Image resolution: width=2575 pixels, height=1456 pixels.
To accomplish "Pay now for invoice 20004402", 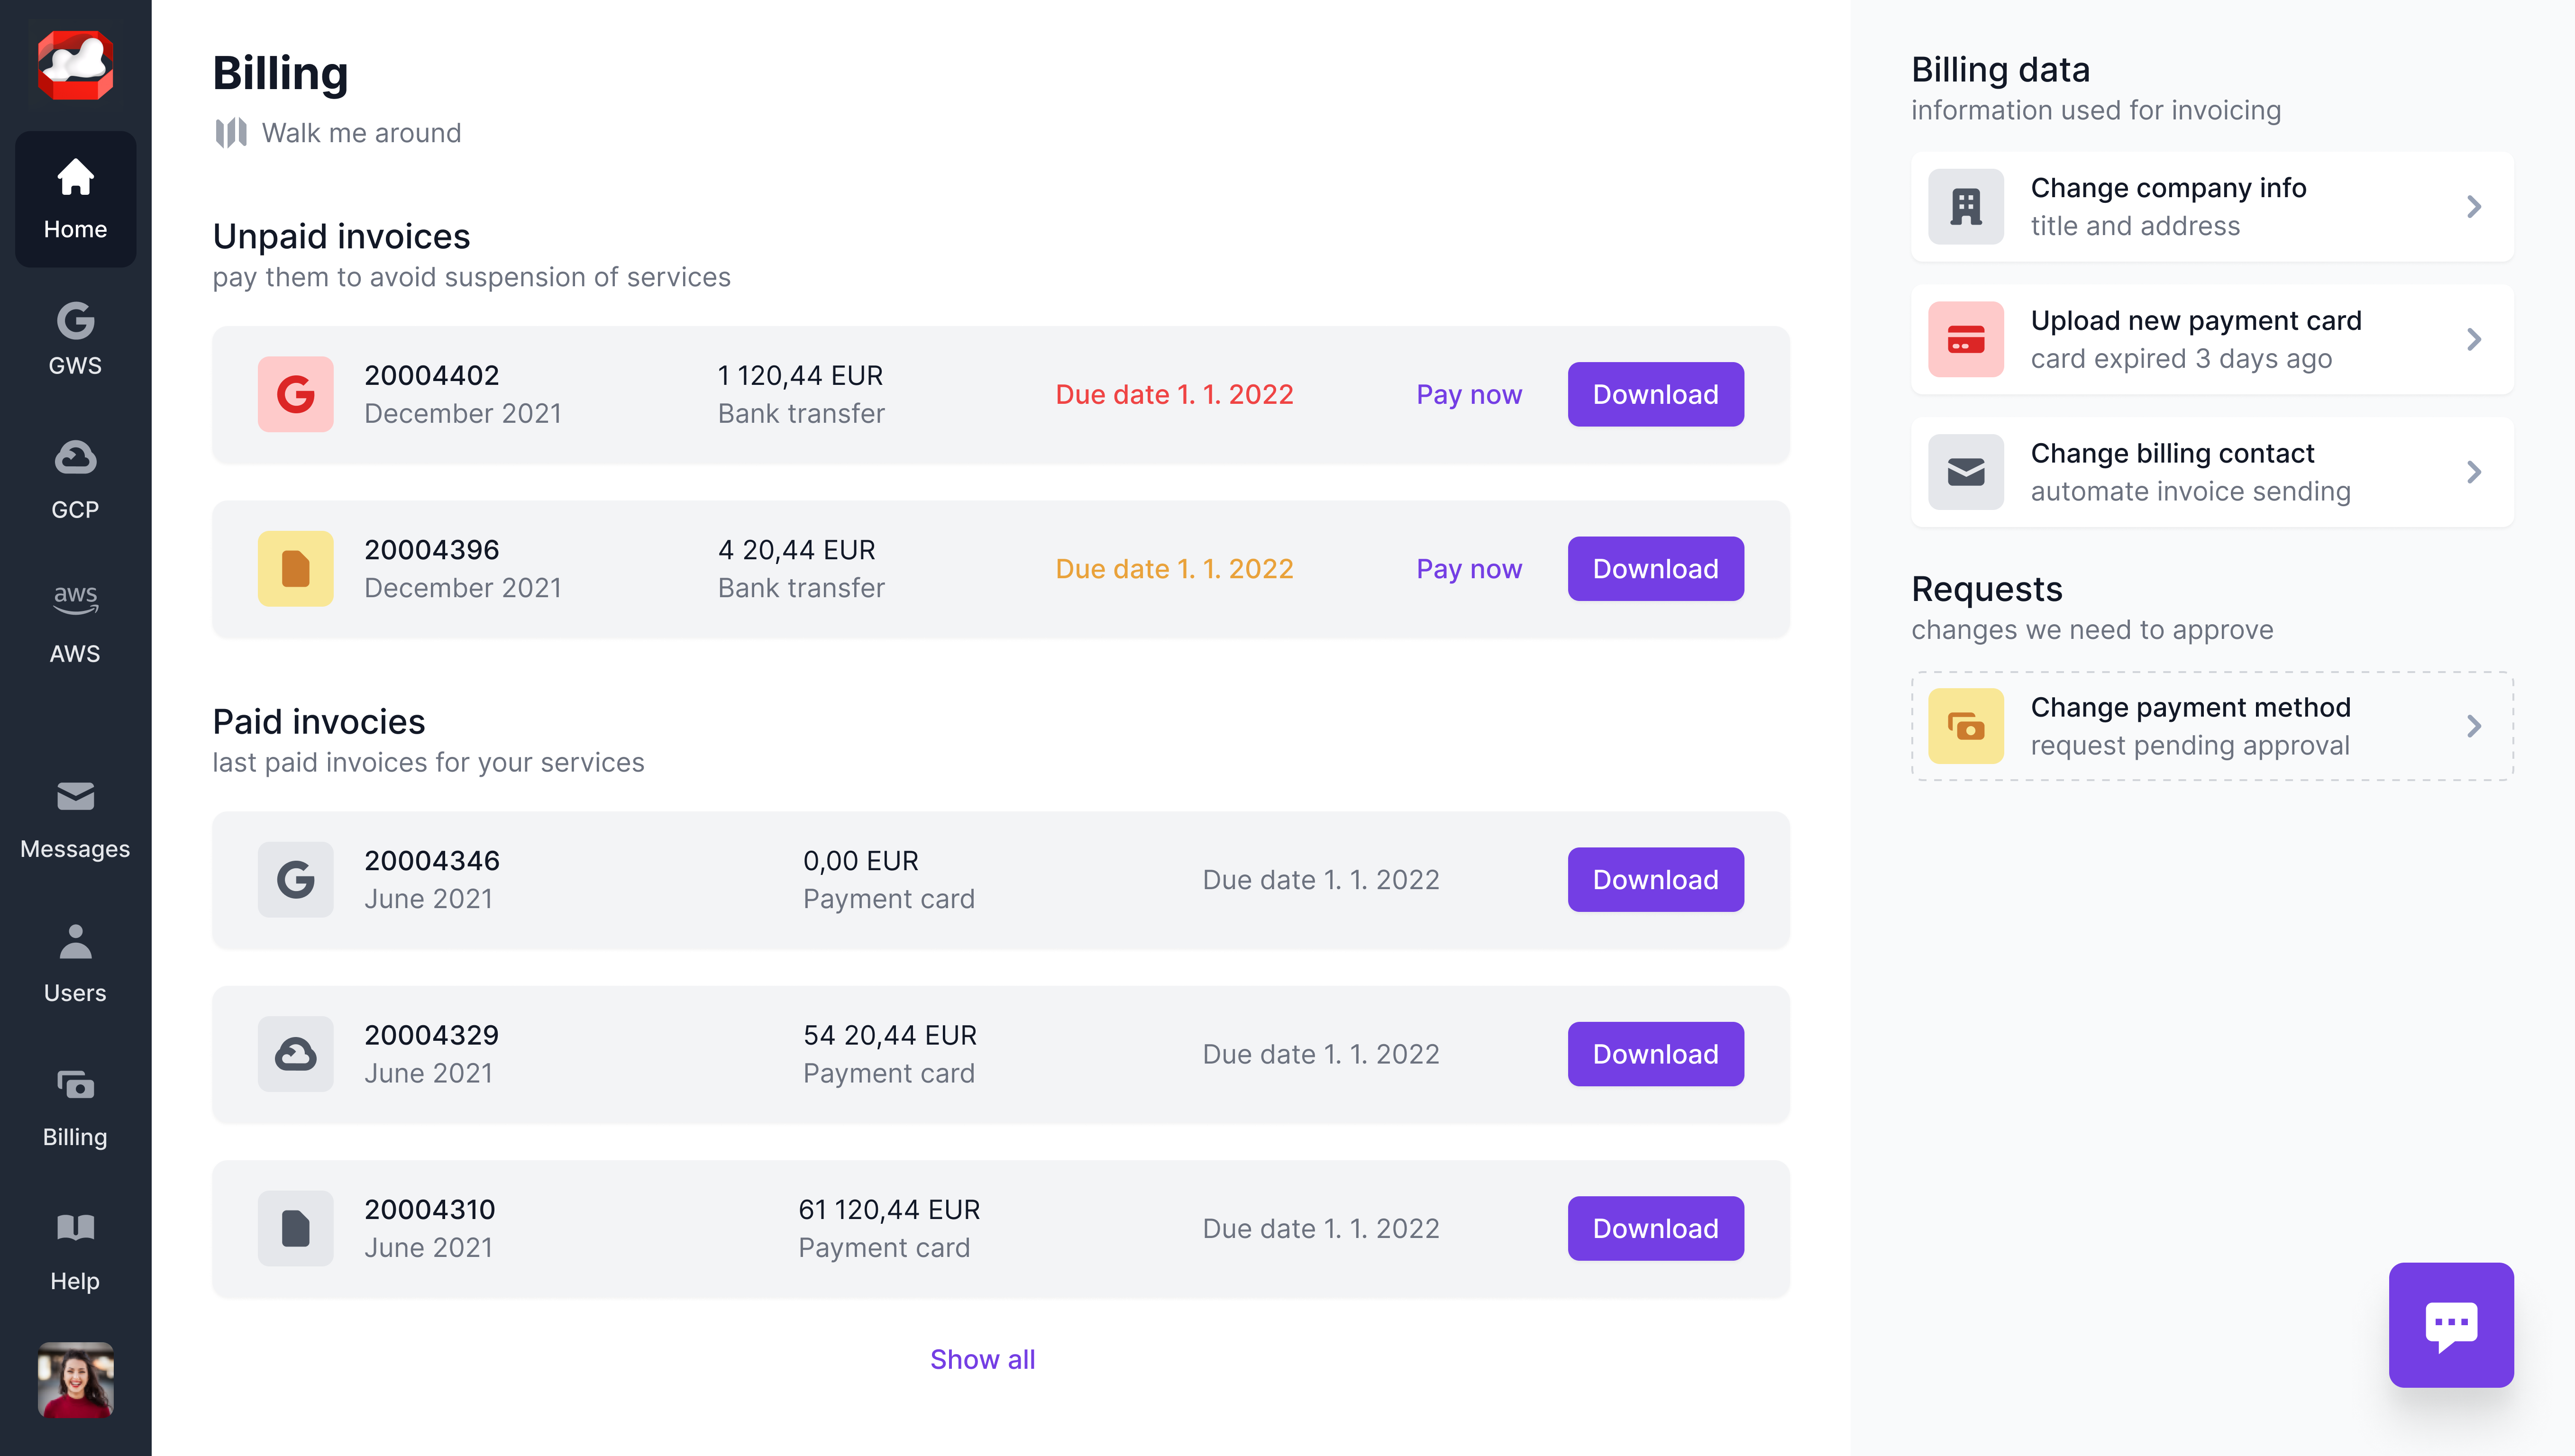I will tap(1469, 394).
